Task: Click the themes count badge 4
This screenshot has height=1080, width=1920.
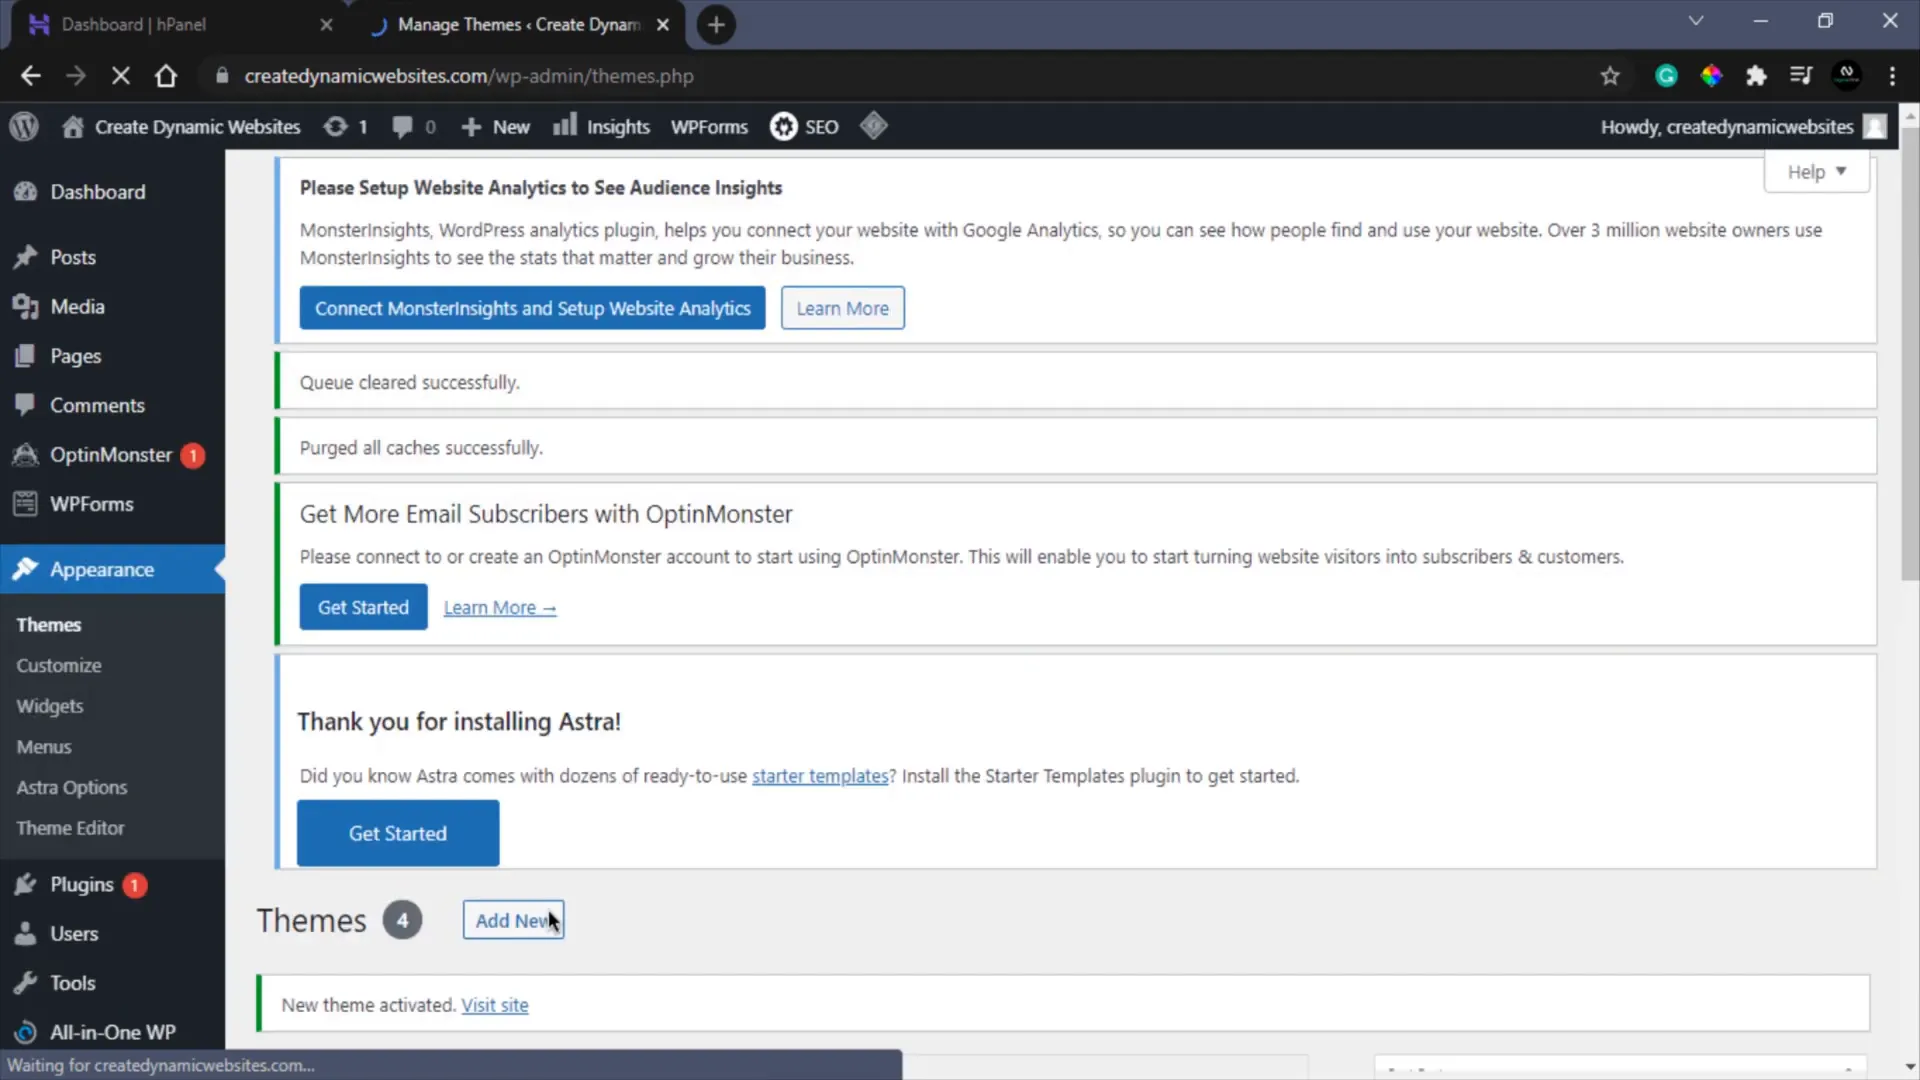Action: pyautogui.click(x=402, y=920)
